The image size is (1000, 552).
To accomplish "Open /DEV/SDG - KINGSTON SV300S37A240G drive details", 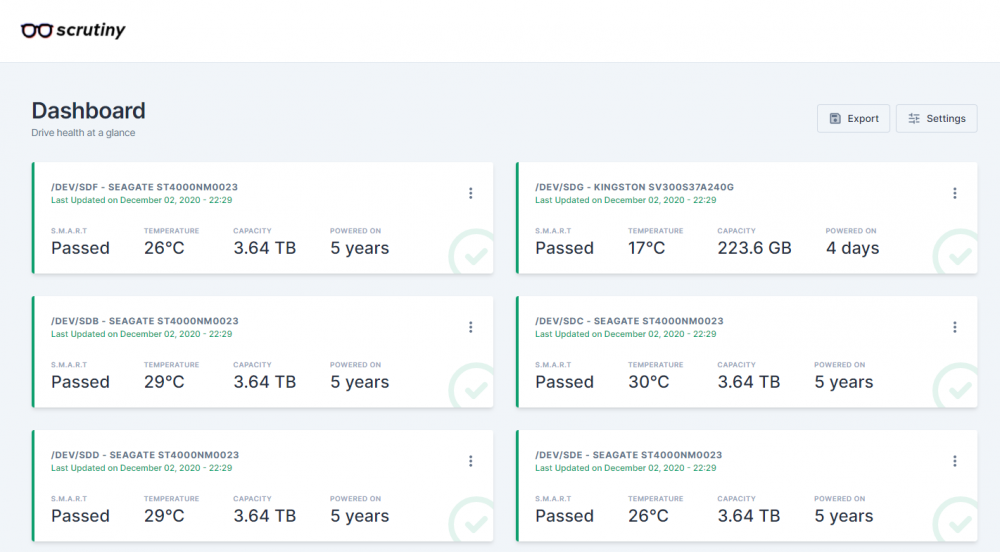I will tap(635, 187).
